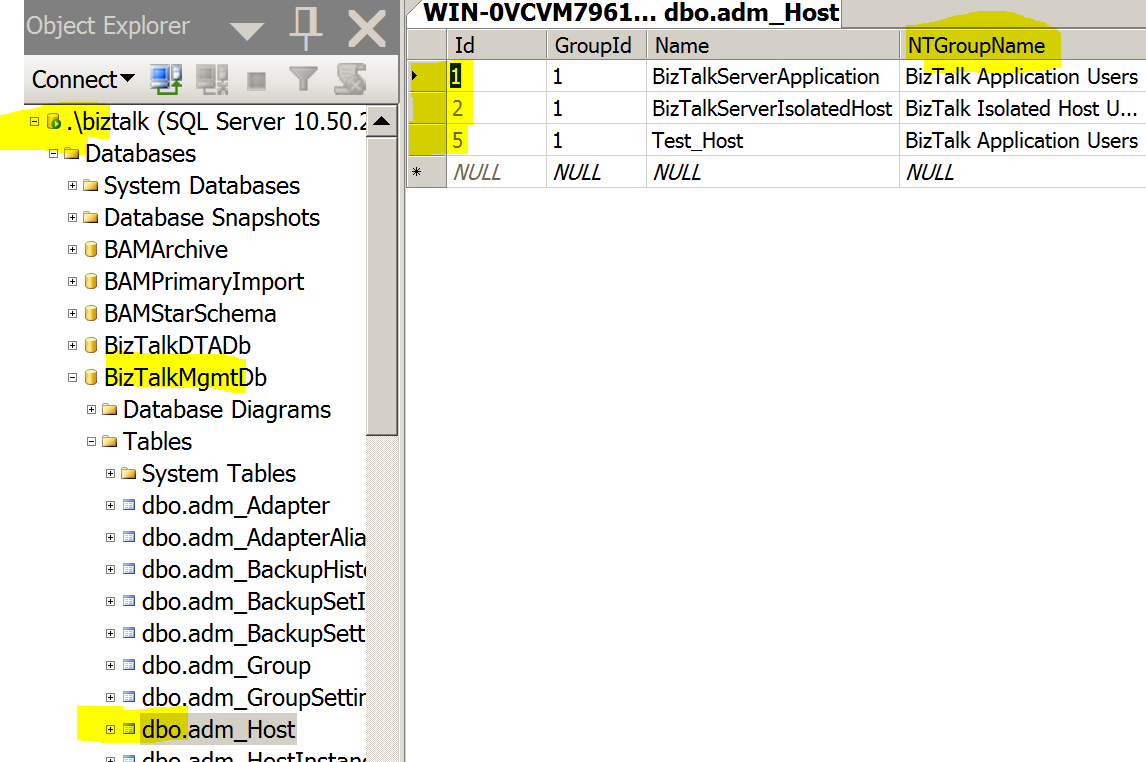Switch to the dbo.adm_Host document tab

[x=631, y=13]
